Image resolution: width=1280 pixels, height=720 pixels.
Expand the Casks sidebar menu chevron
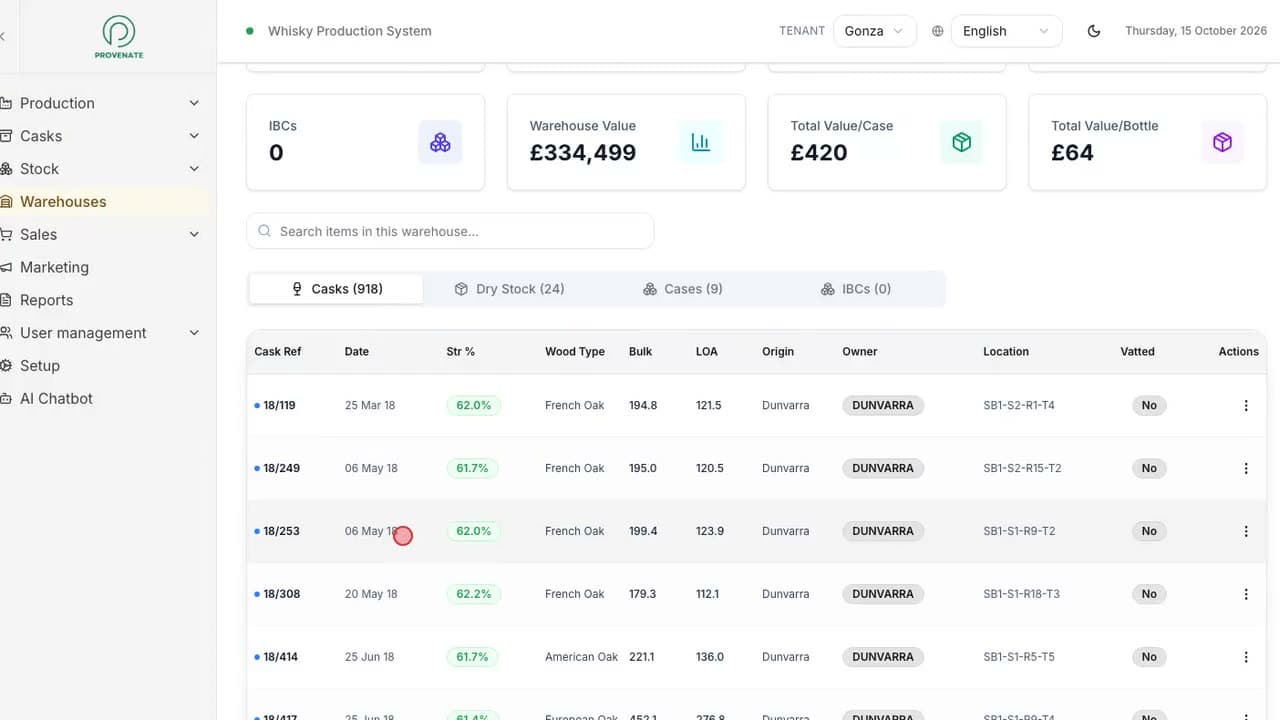[x=194, y=136]
